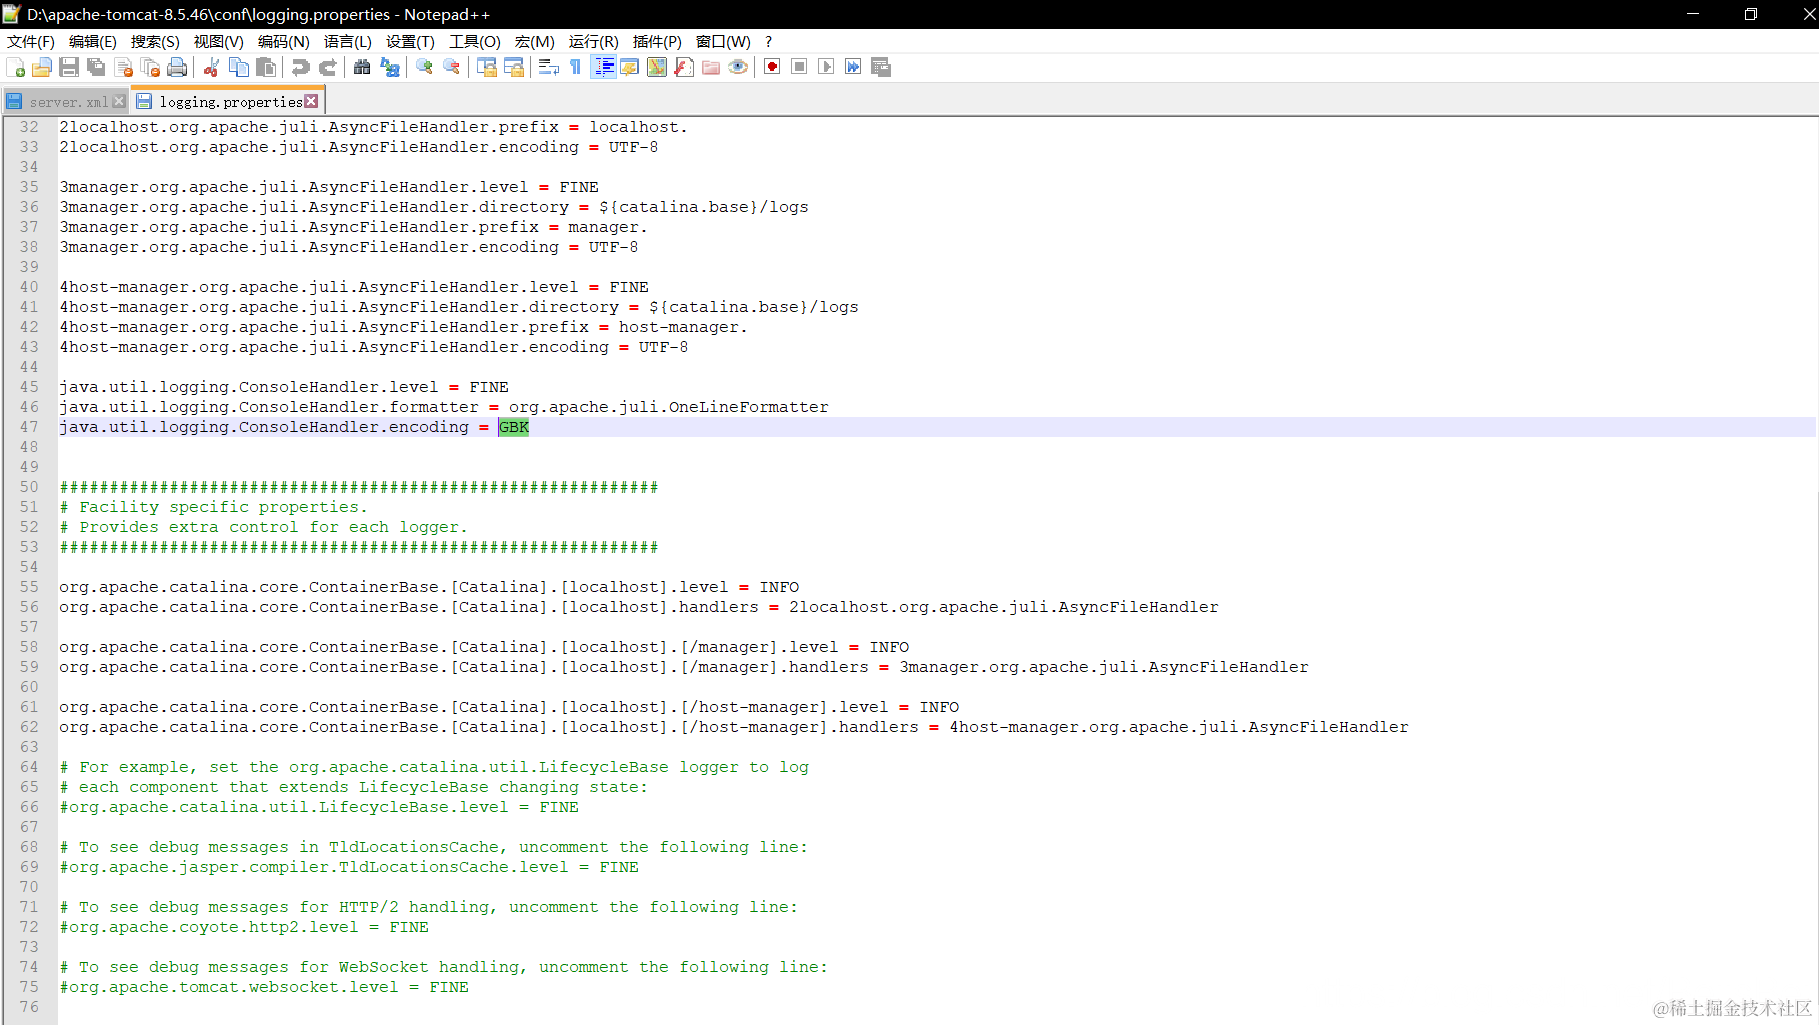Screen dimensions: 1819x1025
Task: Open the 设置(T) menu
Action: [410, 42]
